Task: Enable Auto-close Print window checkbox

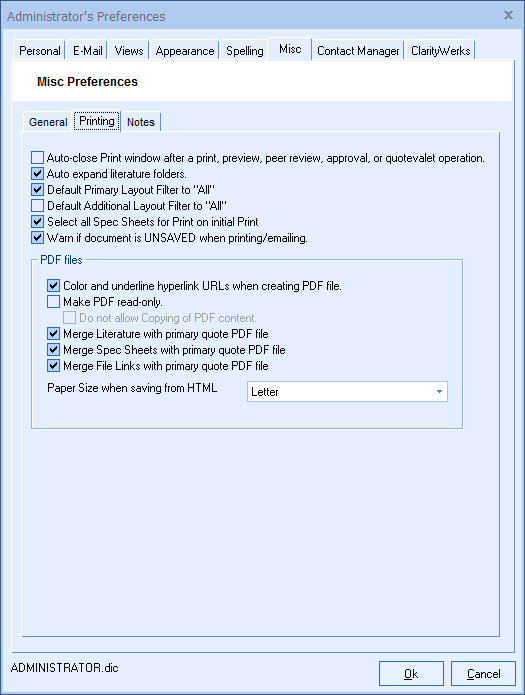Action: pyautogui.click(x=37, y=158)
